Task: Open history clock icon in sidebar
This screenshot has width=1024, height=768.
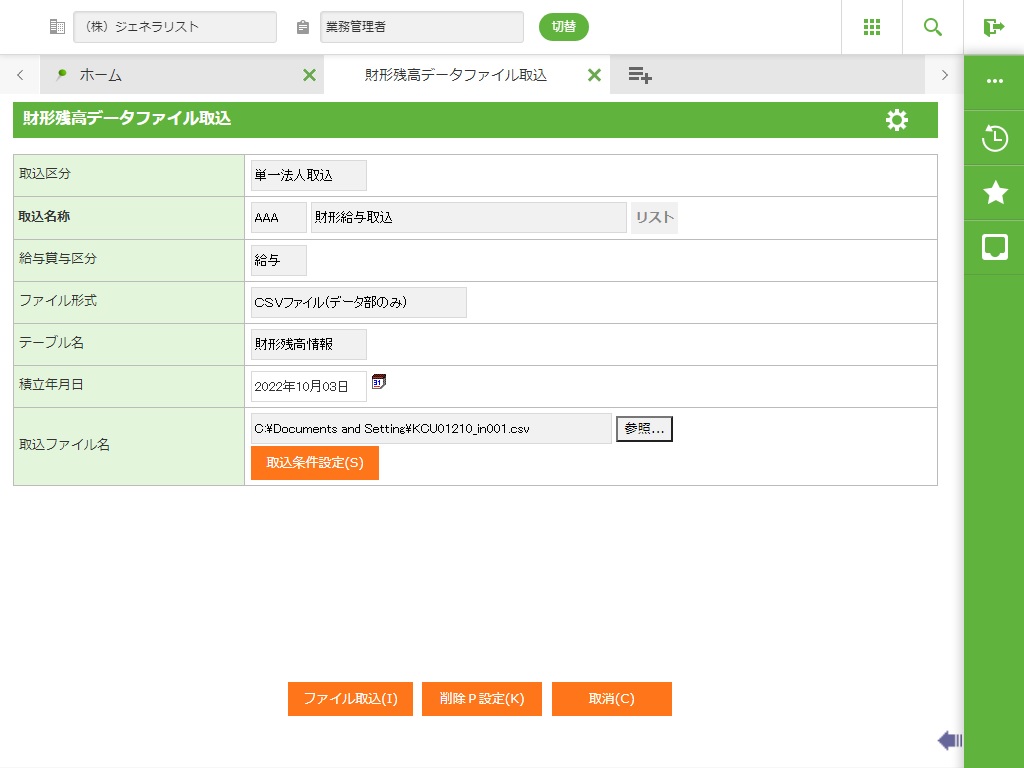Action: (x=994, y=138)
